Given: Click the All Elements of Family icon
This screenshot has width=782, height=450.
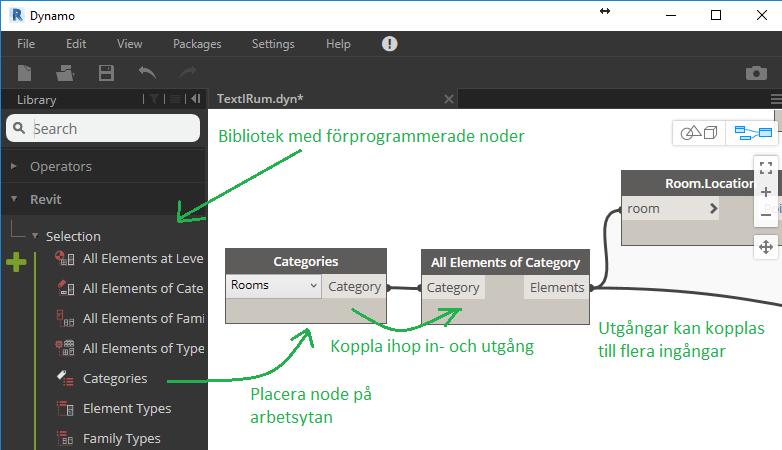Looking at the screenshot, I should click(x=65, y=318).
